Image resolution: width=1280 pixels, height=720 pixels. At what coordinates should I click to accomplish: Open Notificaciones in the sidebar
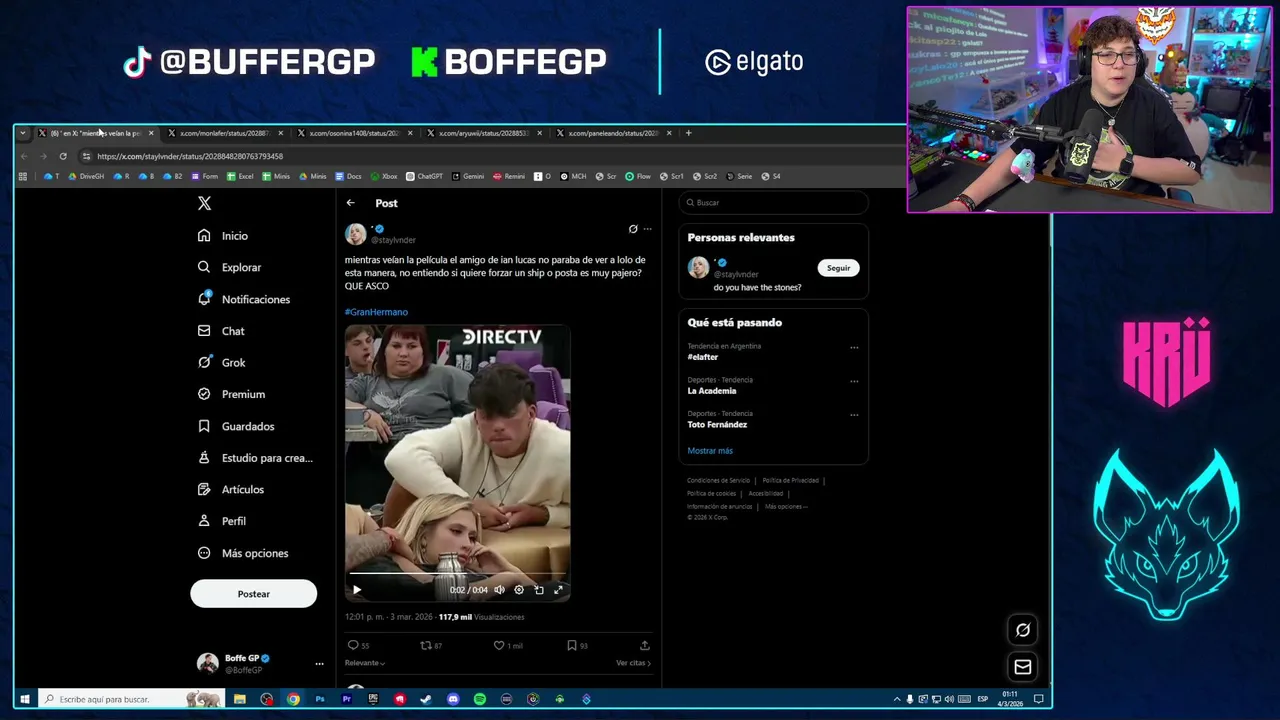pyautogui.click(x=243, y=299)
